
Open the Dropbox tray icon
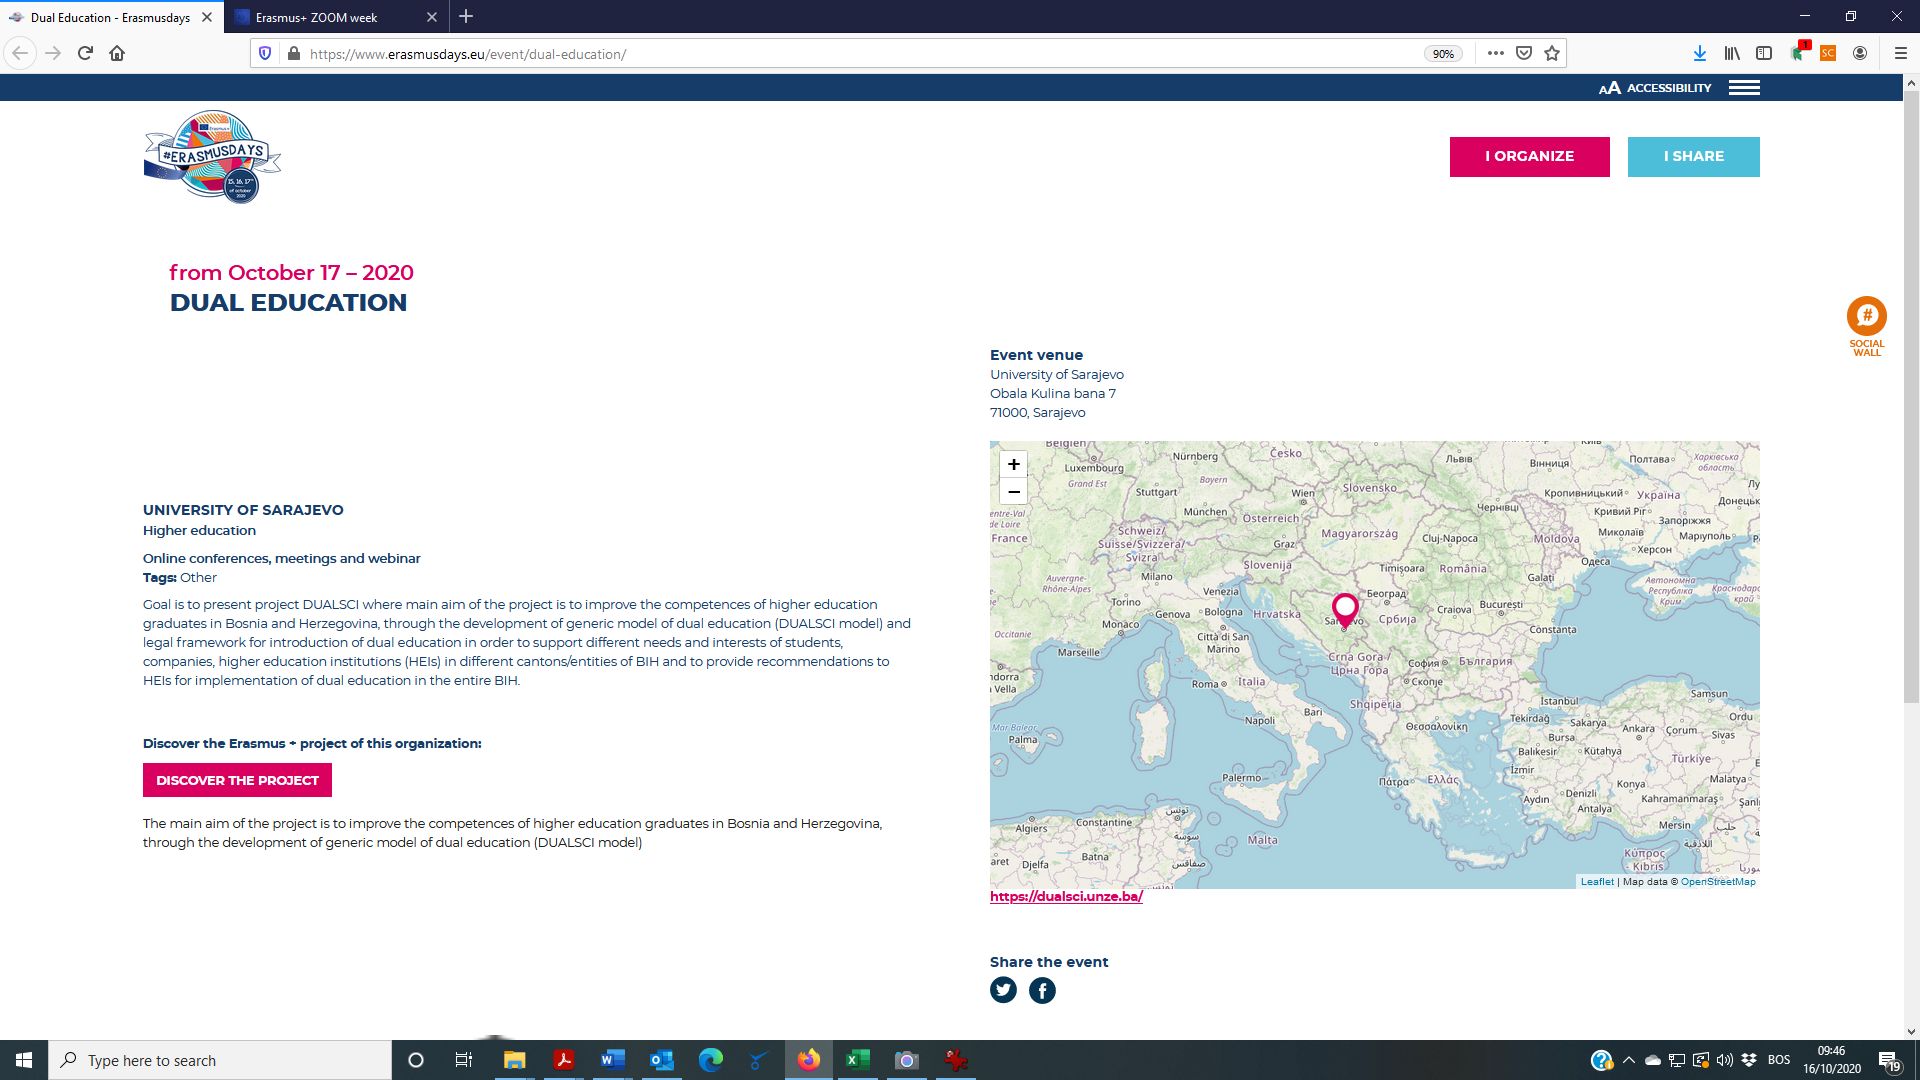(x=1749, y=1060)
